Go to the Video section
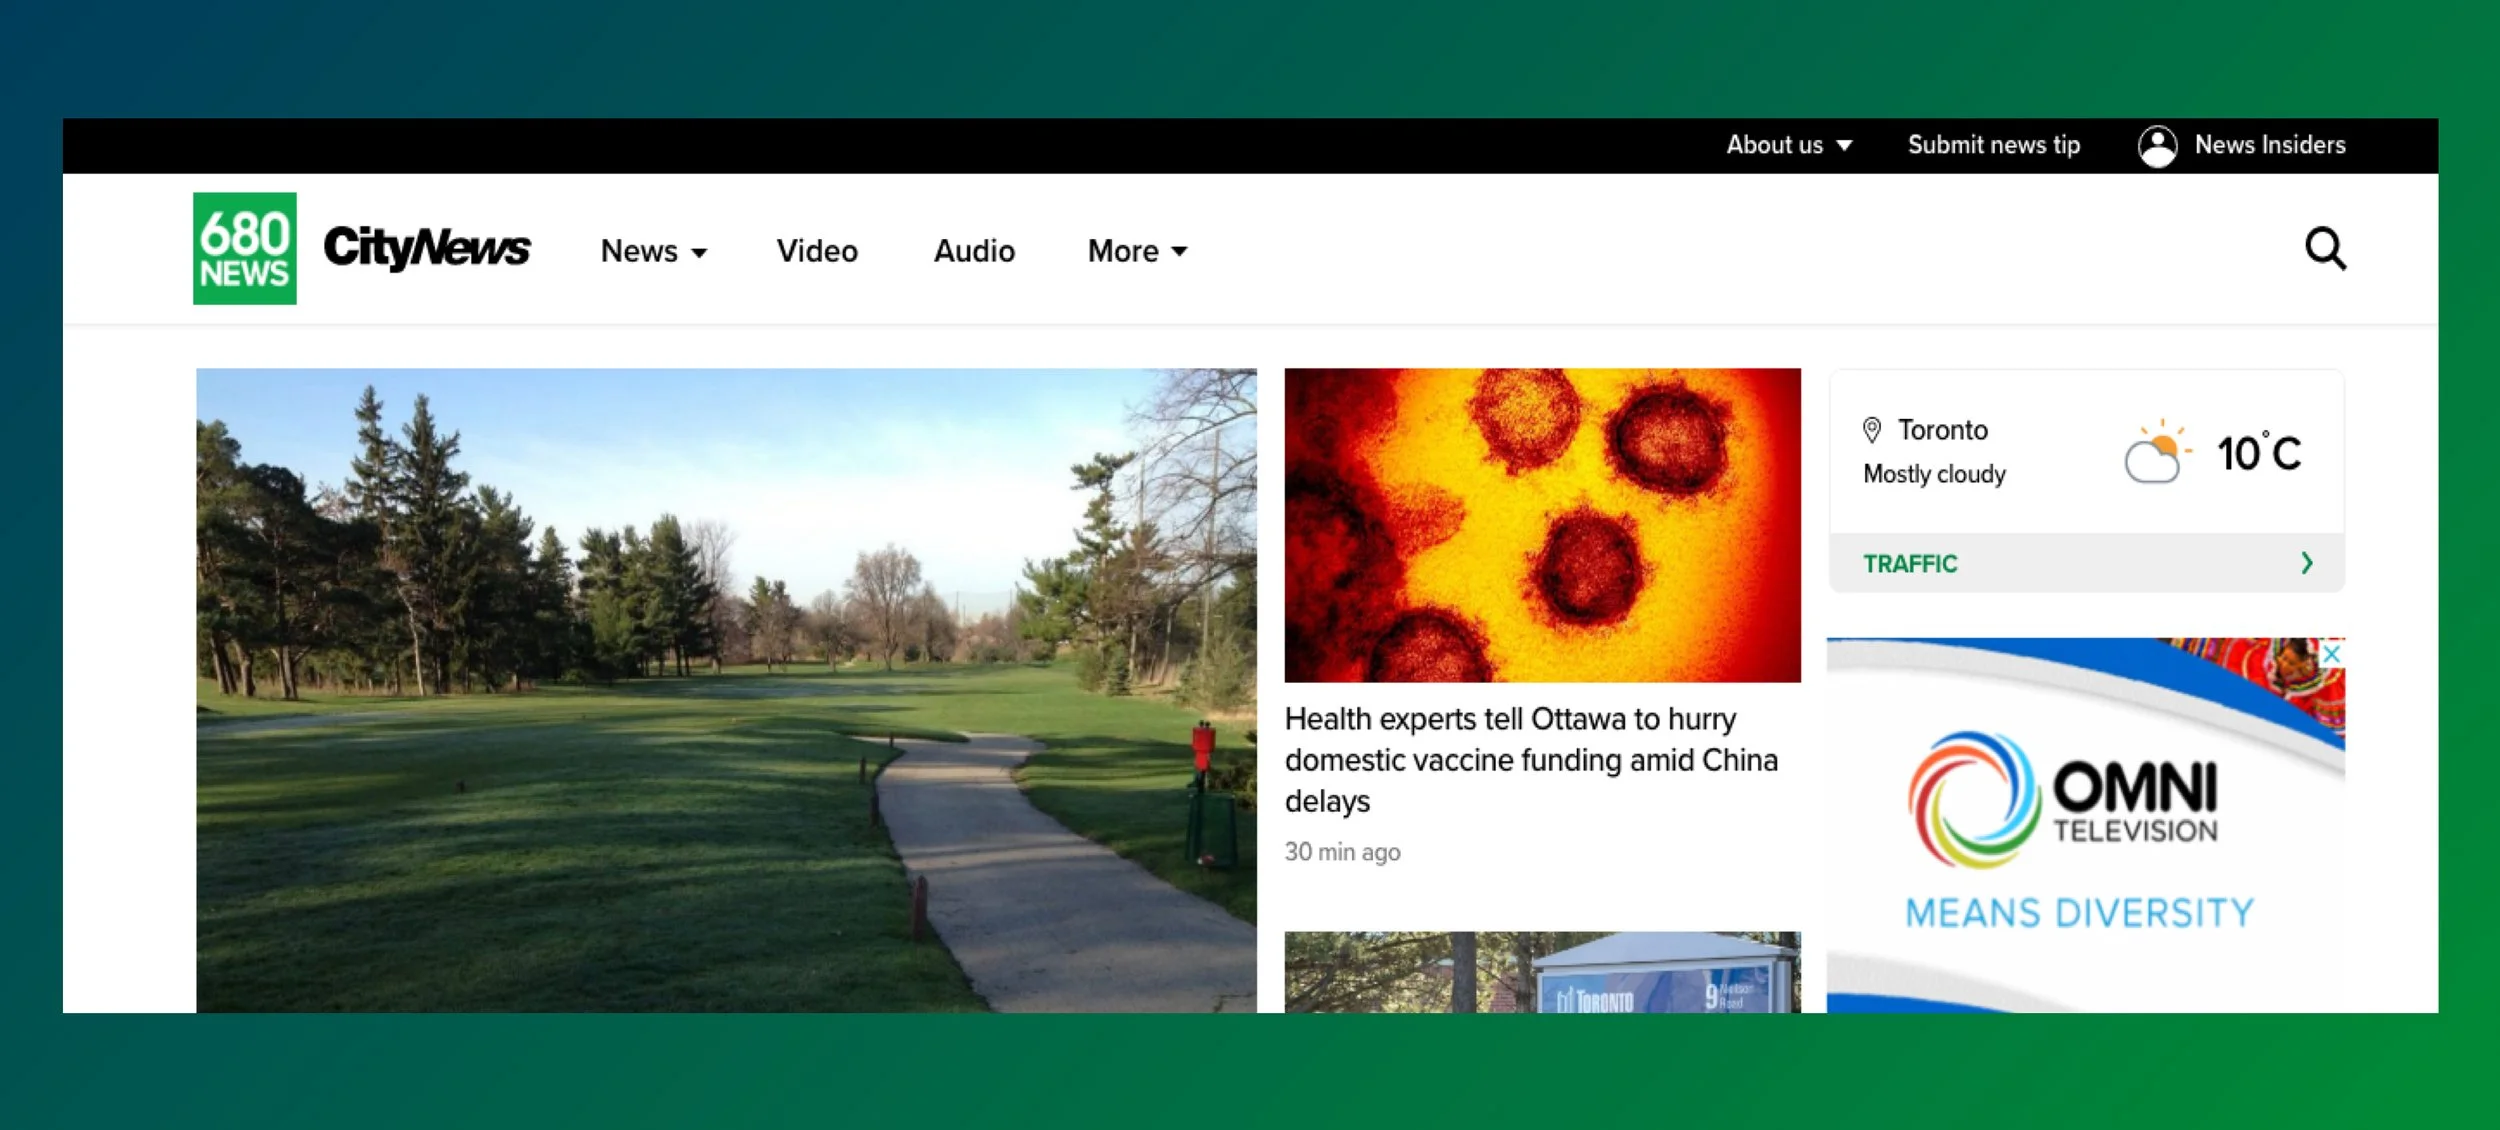 tap(817, 251)
